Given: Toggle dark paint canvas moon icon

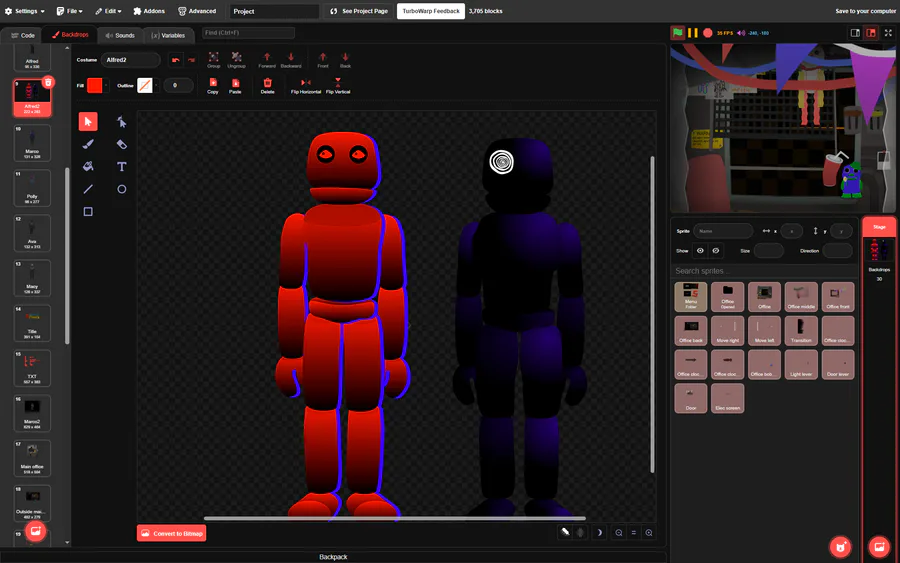Looking at the screenshot, I should click(599, 533).
